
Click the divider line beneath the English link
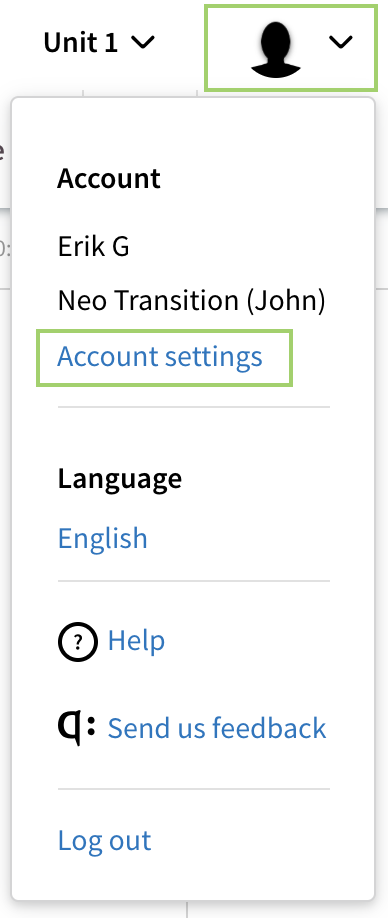coord(194,581)
